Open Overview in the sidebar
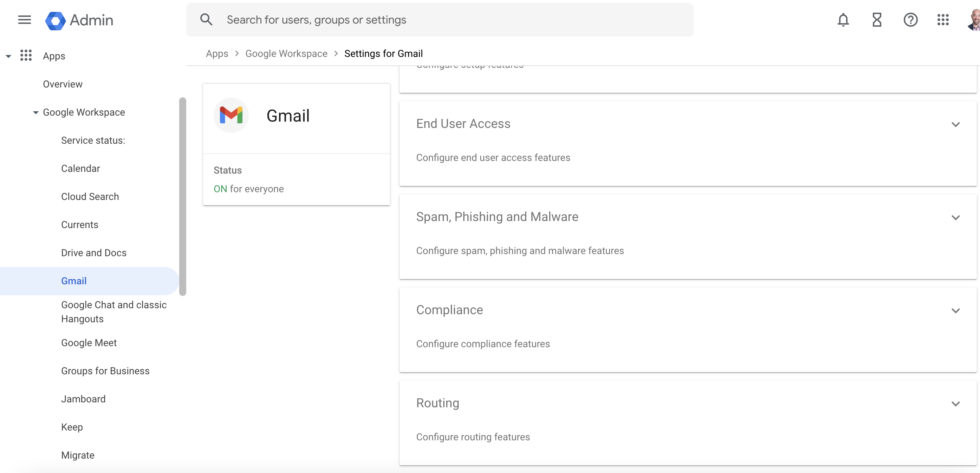This screenshot has width=980, height=473. [x=62, y=84]
